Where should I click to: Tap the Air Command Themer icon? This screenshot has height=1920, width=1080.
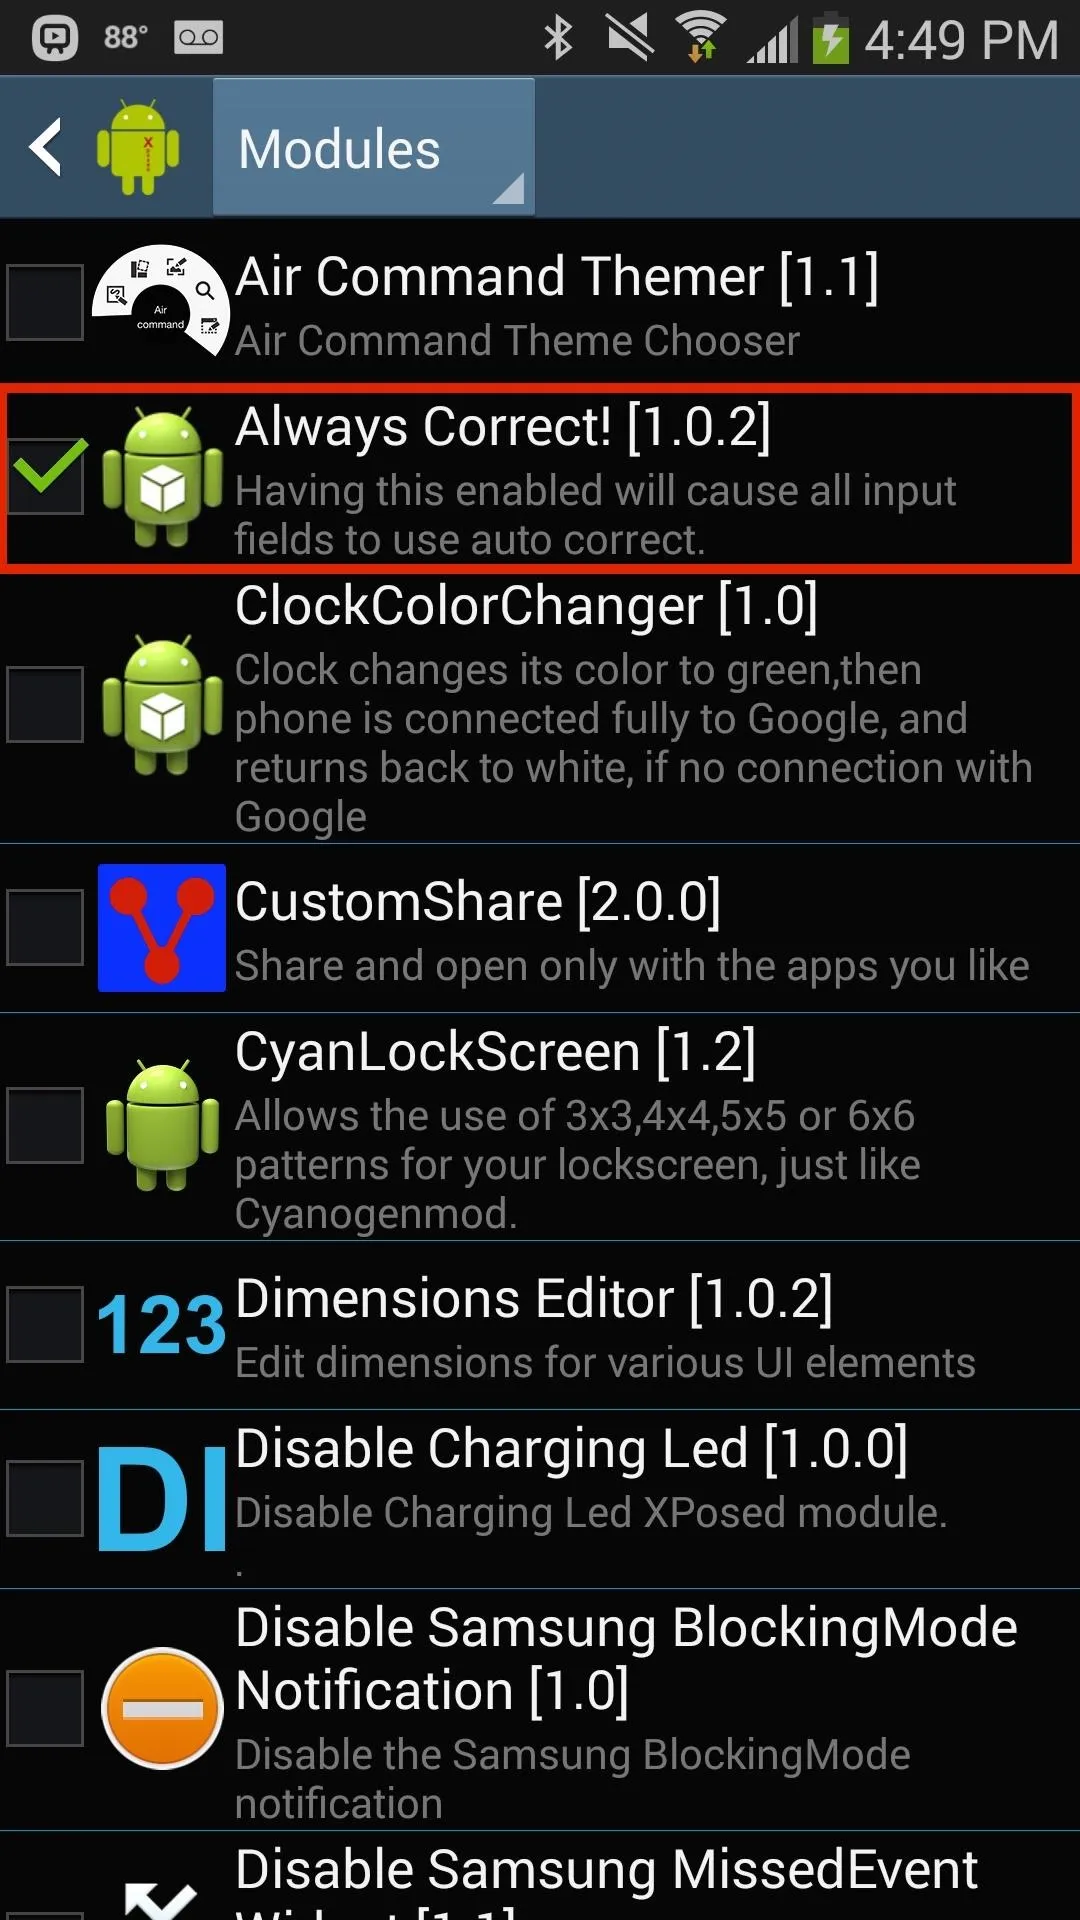(161, 301)
